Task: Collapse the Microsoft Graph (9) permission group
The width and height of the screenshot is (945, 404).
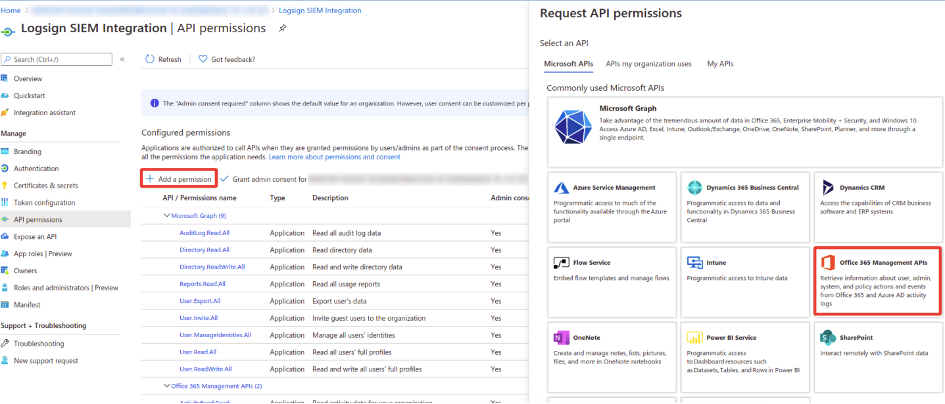Action: pyautogui.click(x=167, y=215)
